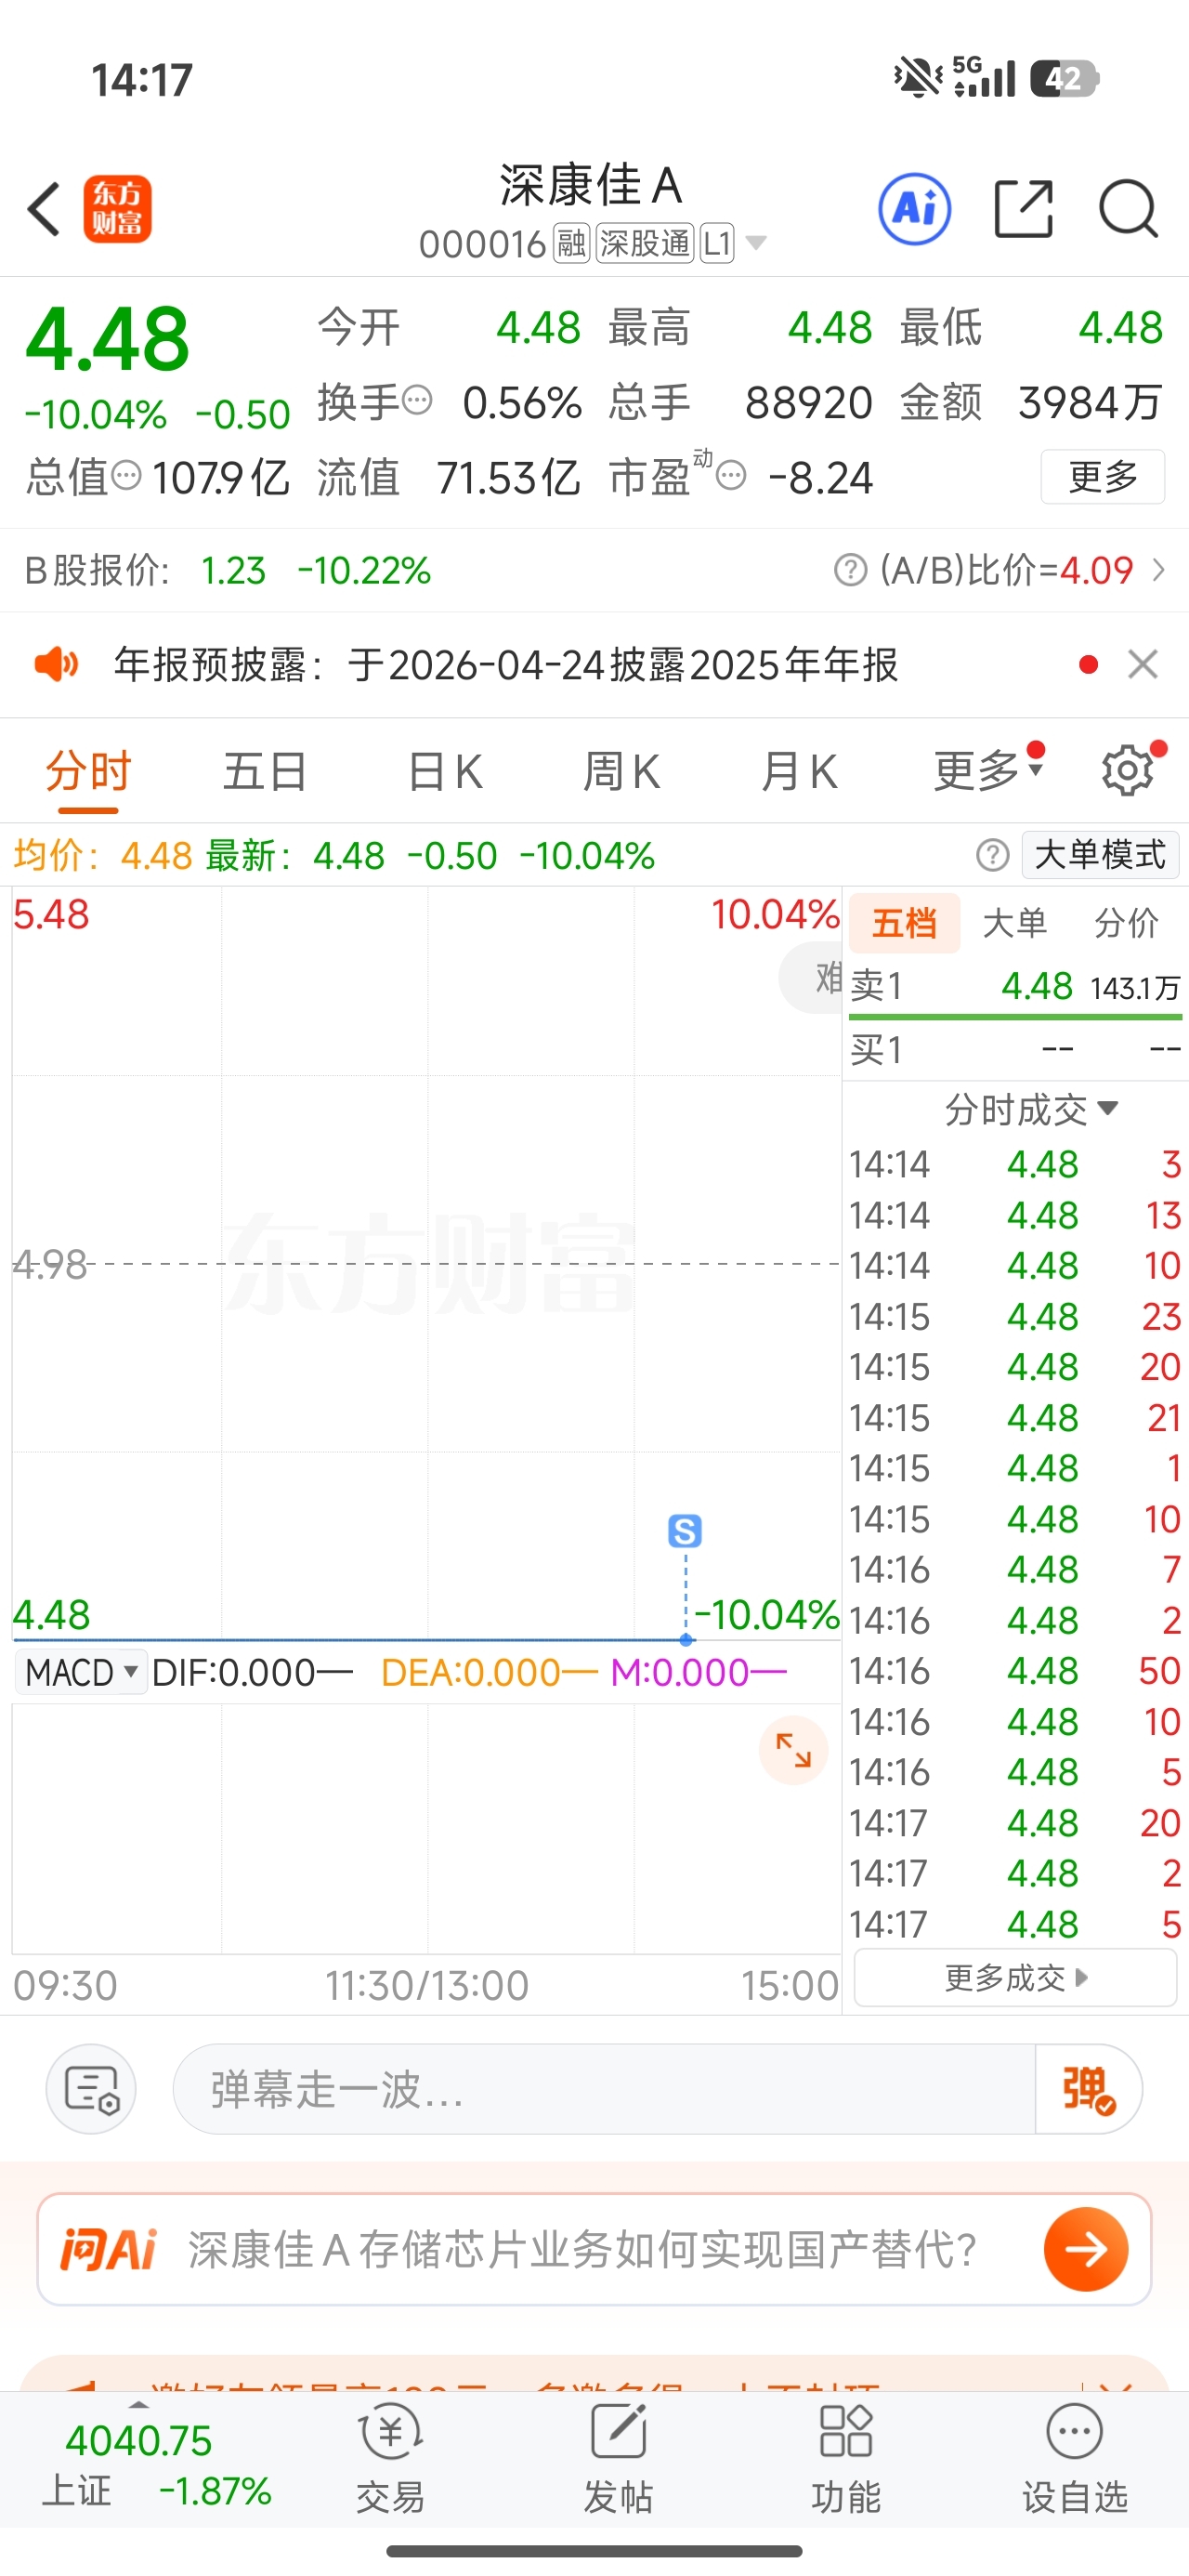Open the search magnifier icon
Viewport: 1189px width, 2576px height.
point(1129,209)
